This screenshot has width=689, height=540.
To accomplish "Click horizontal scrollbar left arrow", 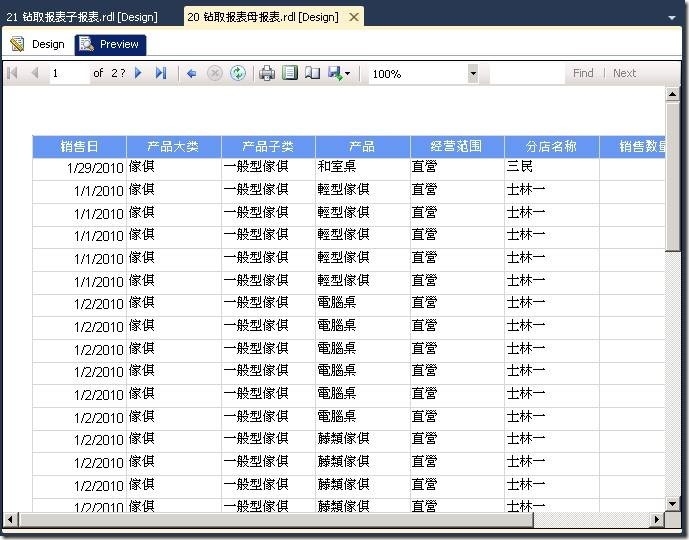I will [x=10, y=519].
